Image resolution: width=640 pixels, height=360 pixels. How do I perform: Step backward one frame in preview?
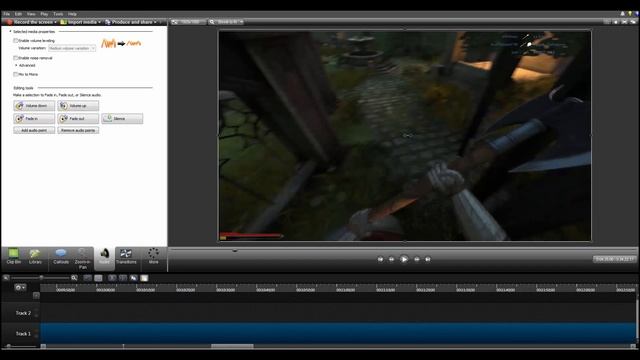(391, 259)
